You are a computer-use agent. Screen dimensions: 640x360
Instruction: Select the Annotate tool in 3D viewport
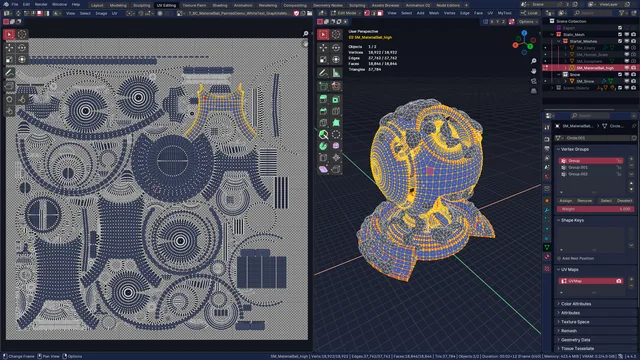pos(323,73)
